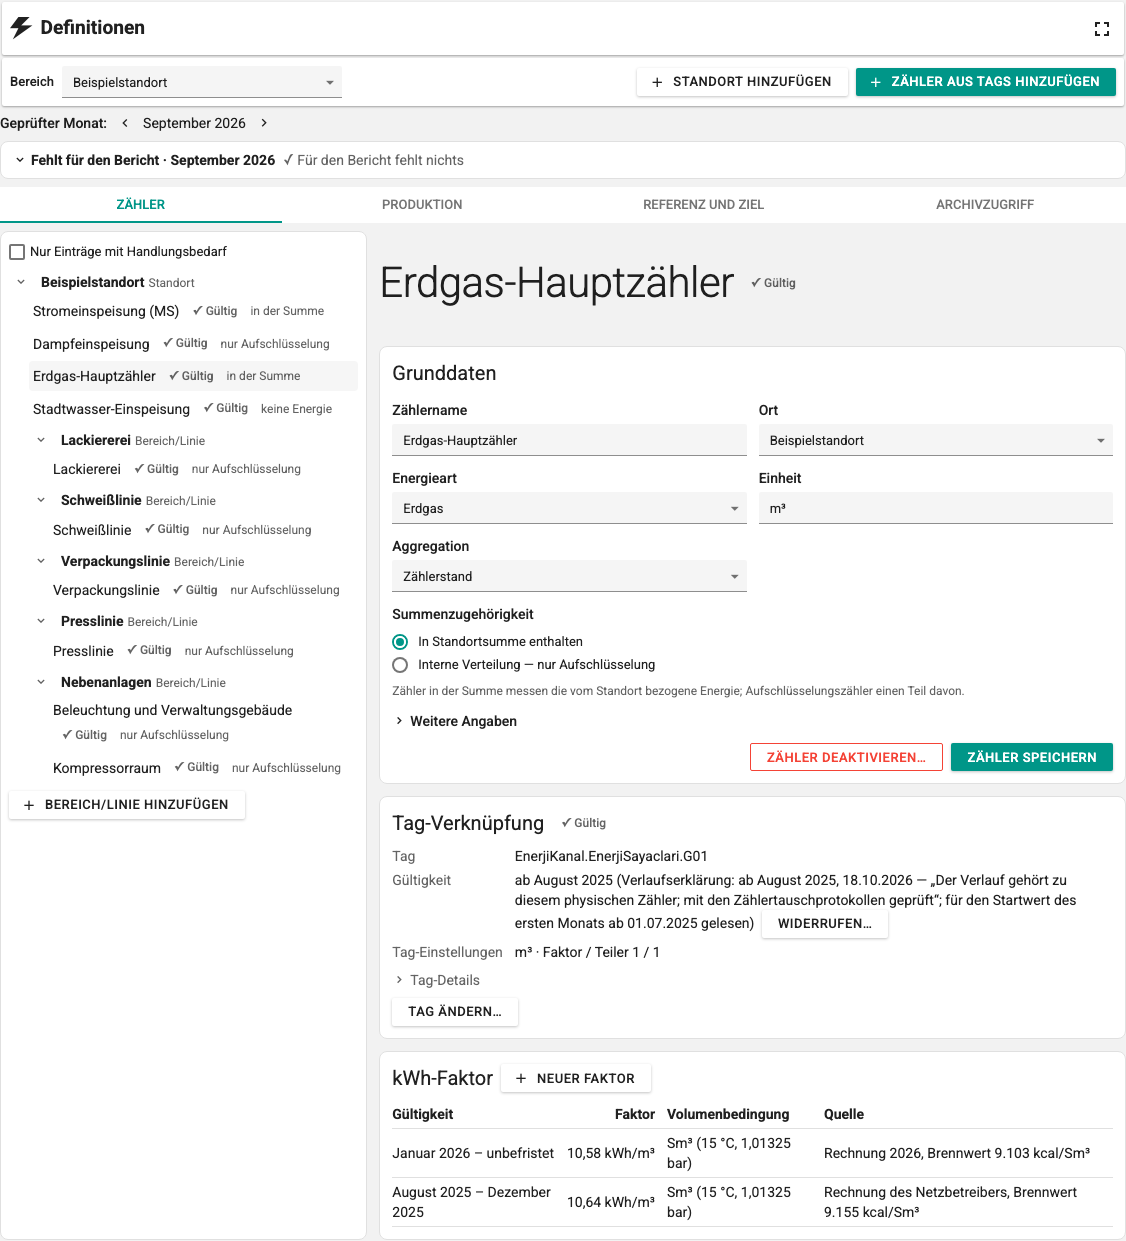Expand Weitere Angaben section

pos(455,721)
